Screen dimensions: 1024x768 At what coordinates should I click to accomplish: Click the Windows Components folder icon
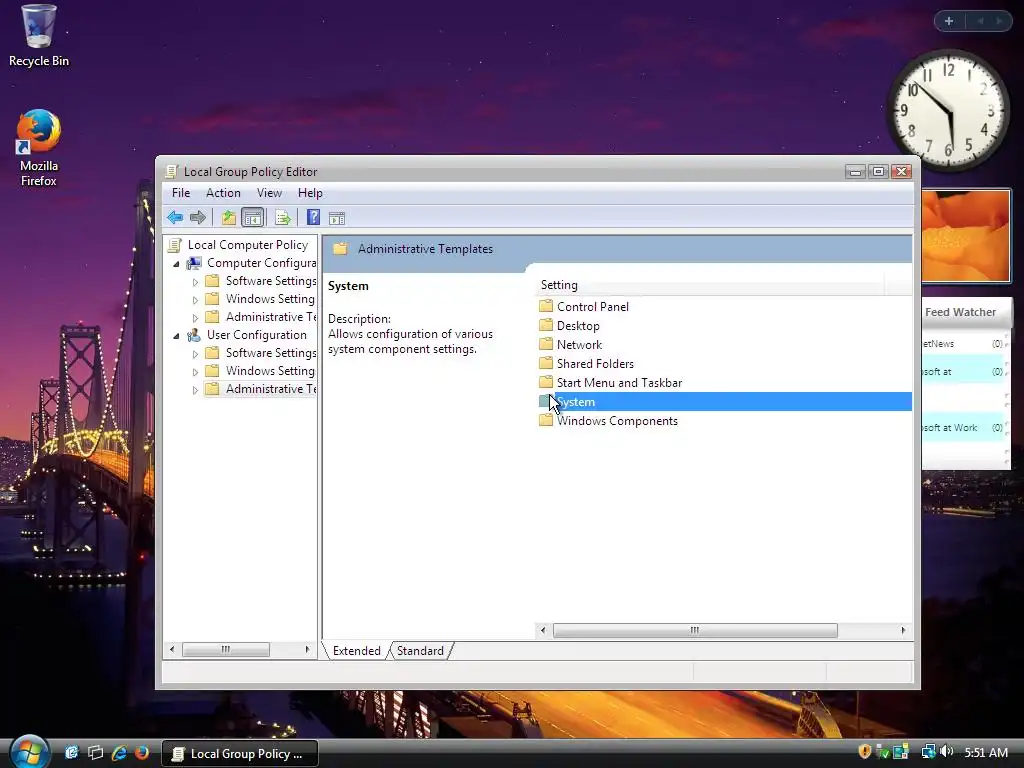pyautogui.click(x=546, y=420)
